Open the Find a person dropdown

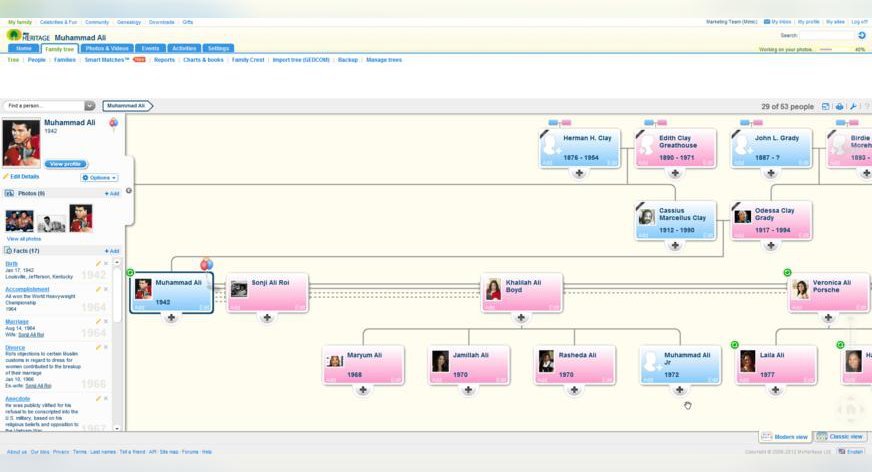pyautogui.click(x=90, y=106)
